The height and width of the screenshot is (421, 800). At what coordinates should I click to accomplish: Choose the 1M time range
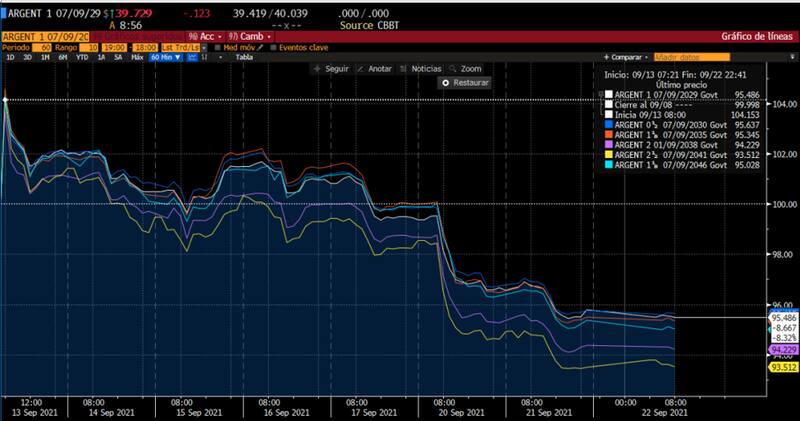45,57
